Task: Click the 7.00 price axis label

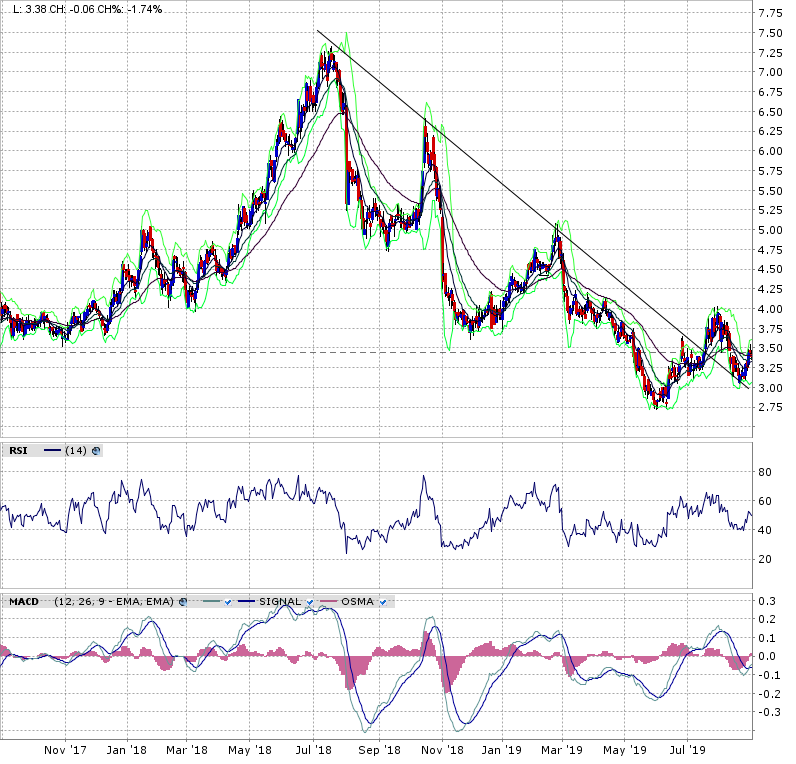Action: (x=770, y=72)
